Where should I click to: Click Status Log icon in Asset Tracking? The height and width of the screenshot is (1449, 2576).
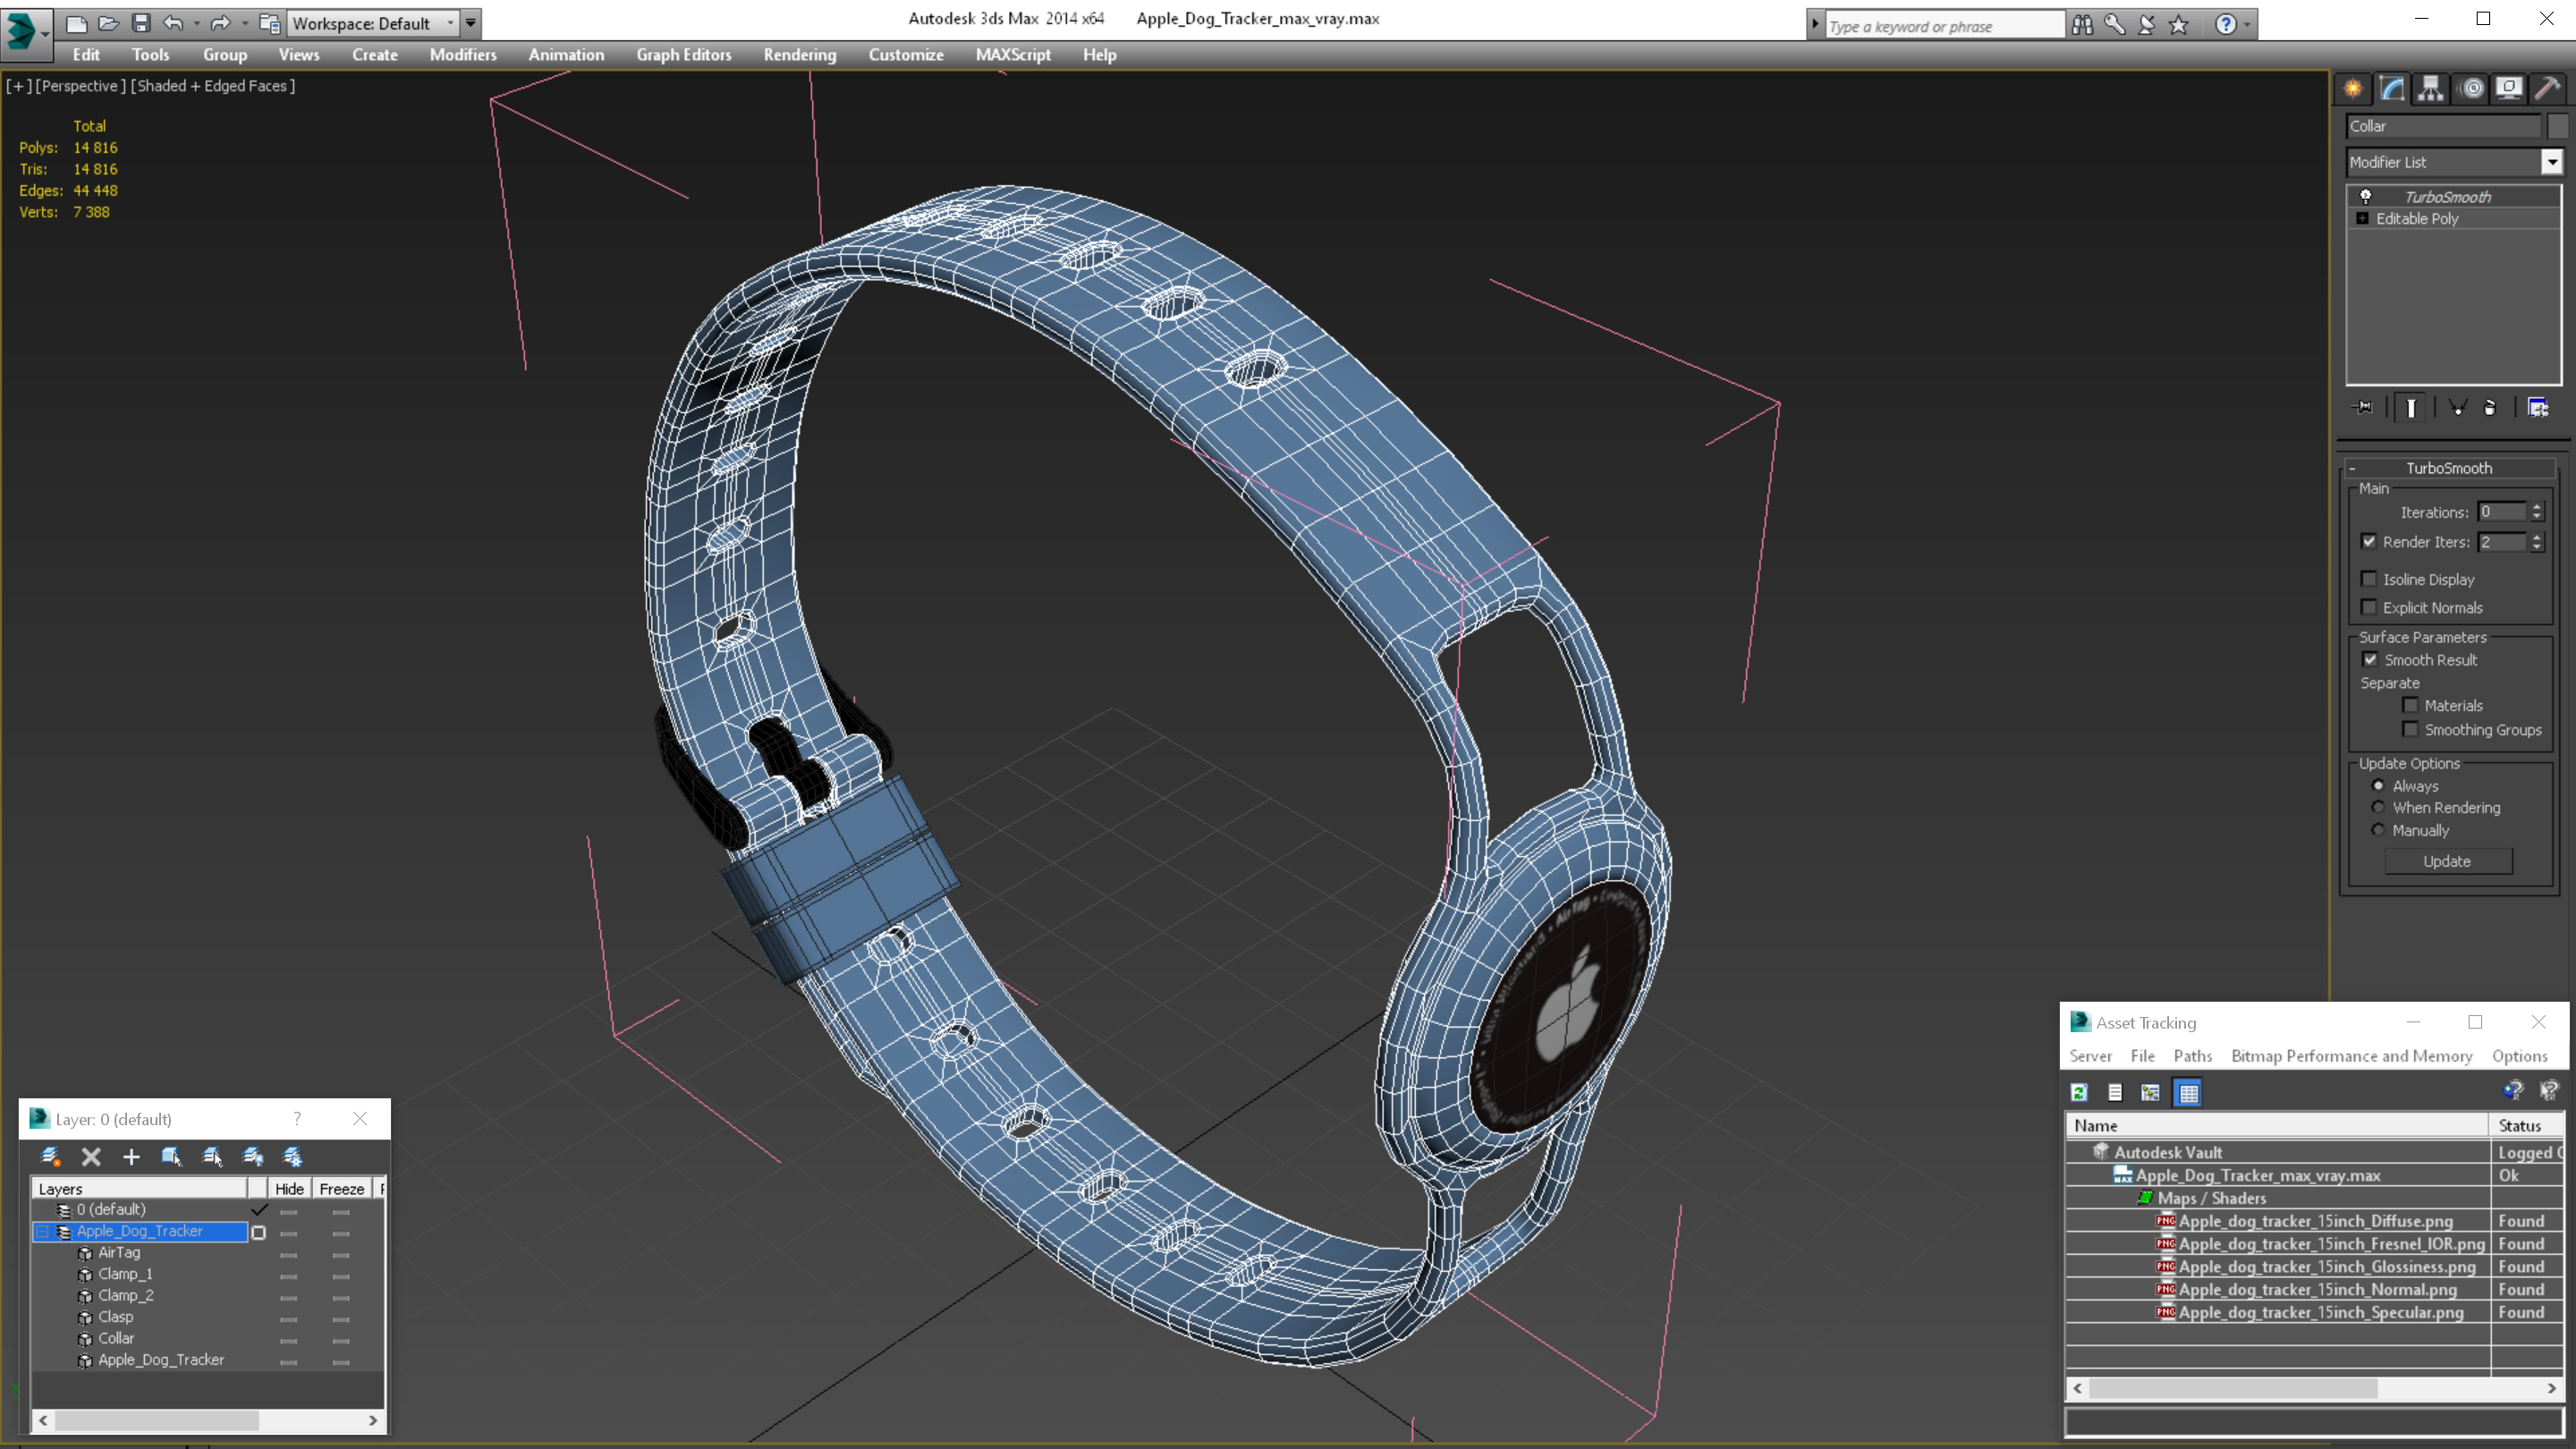(2115, 1093)
